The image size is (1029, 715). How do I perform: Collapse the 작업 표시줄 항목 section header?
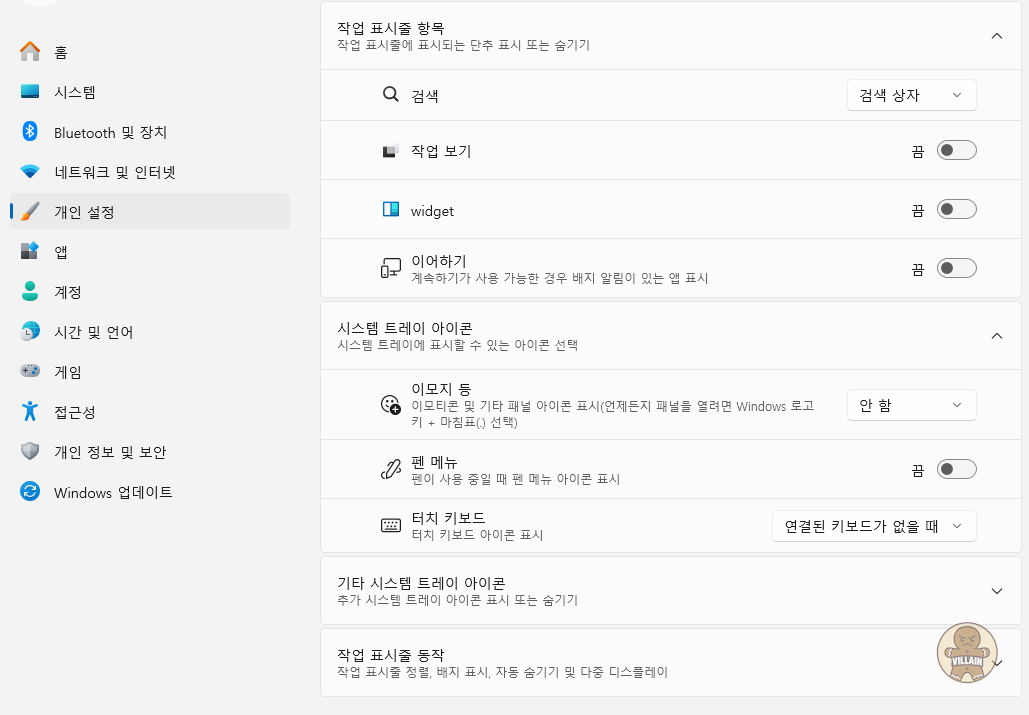click(671, 35)
